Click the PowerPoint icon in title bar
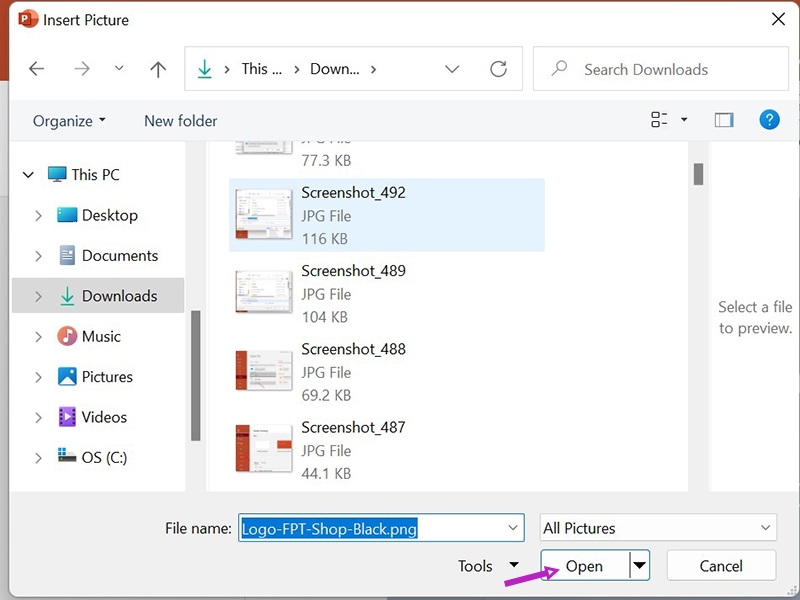This screenshot has height=600, width=800. click(28, 19)
